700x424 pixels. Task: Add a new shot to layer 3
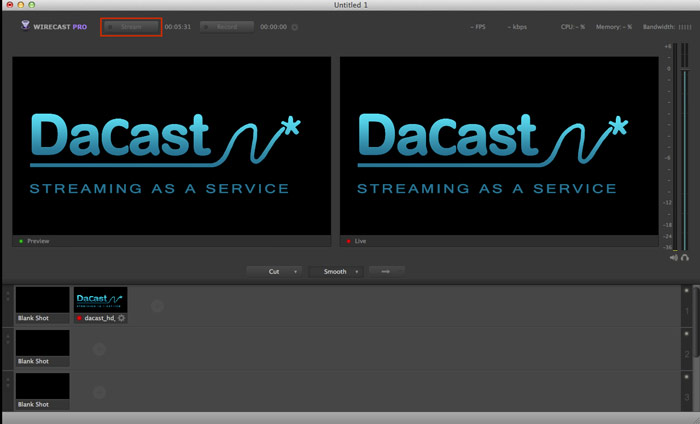pyautogui.click(x=99, y=392)
